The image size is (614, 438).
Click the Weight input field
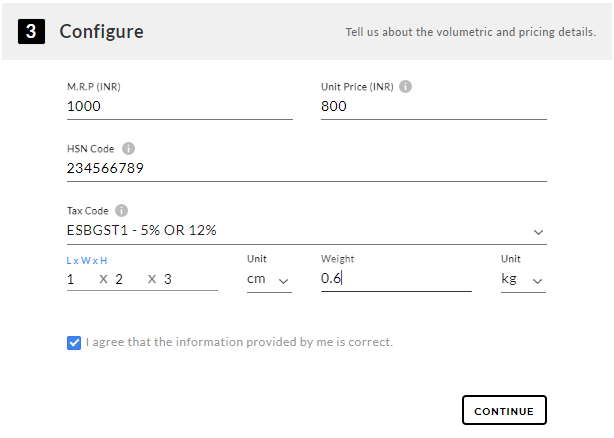[396, 279]
